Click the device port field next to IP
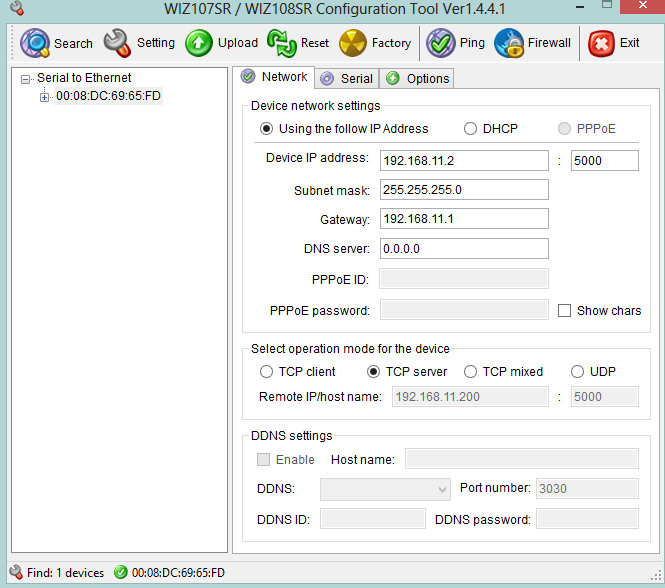 (605, 161)
